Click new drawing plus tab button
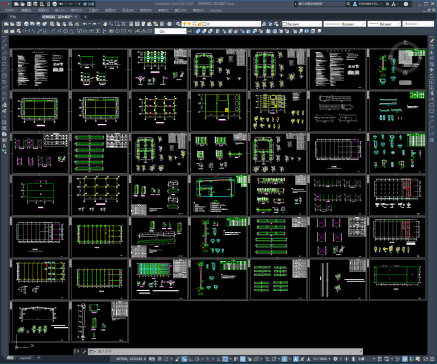This screenshot has height=364, width=437. click(85, 16)
